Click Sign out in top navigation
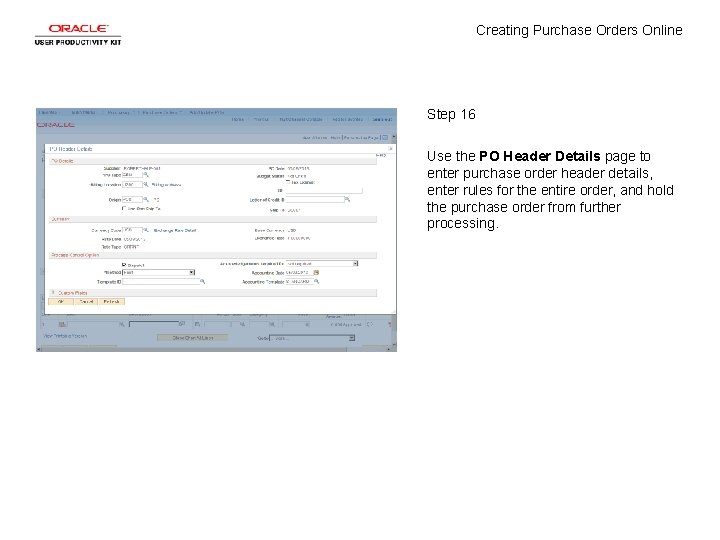720x540 pixels. pos(382,119)
